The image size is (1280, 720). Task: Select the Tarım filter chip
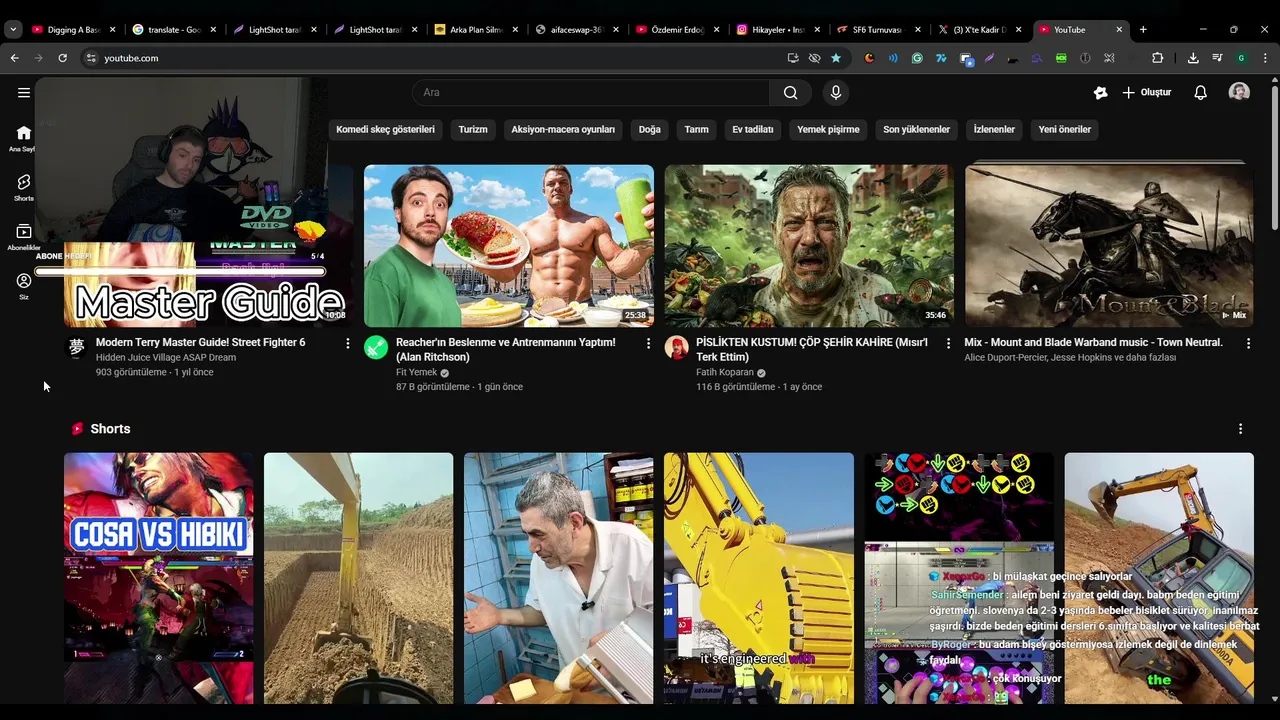point(696,130)
